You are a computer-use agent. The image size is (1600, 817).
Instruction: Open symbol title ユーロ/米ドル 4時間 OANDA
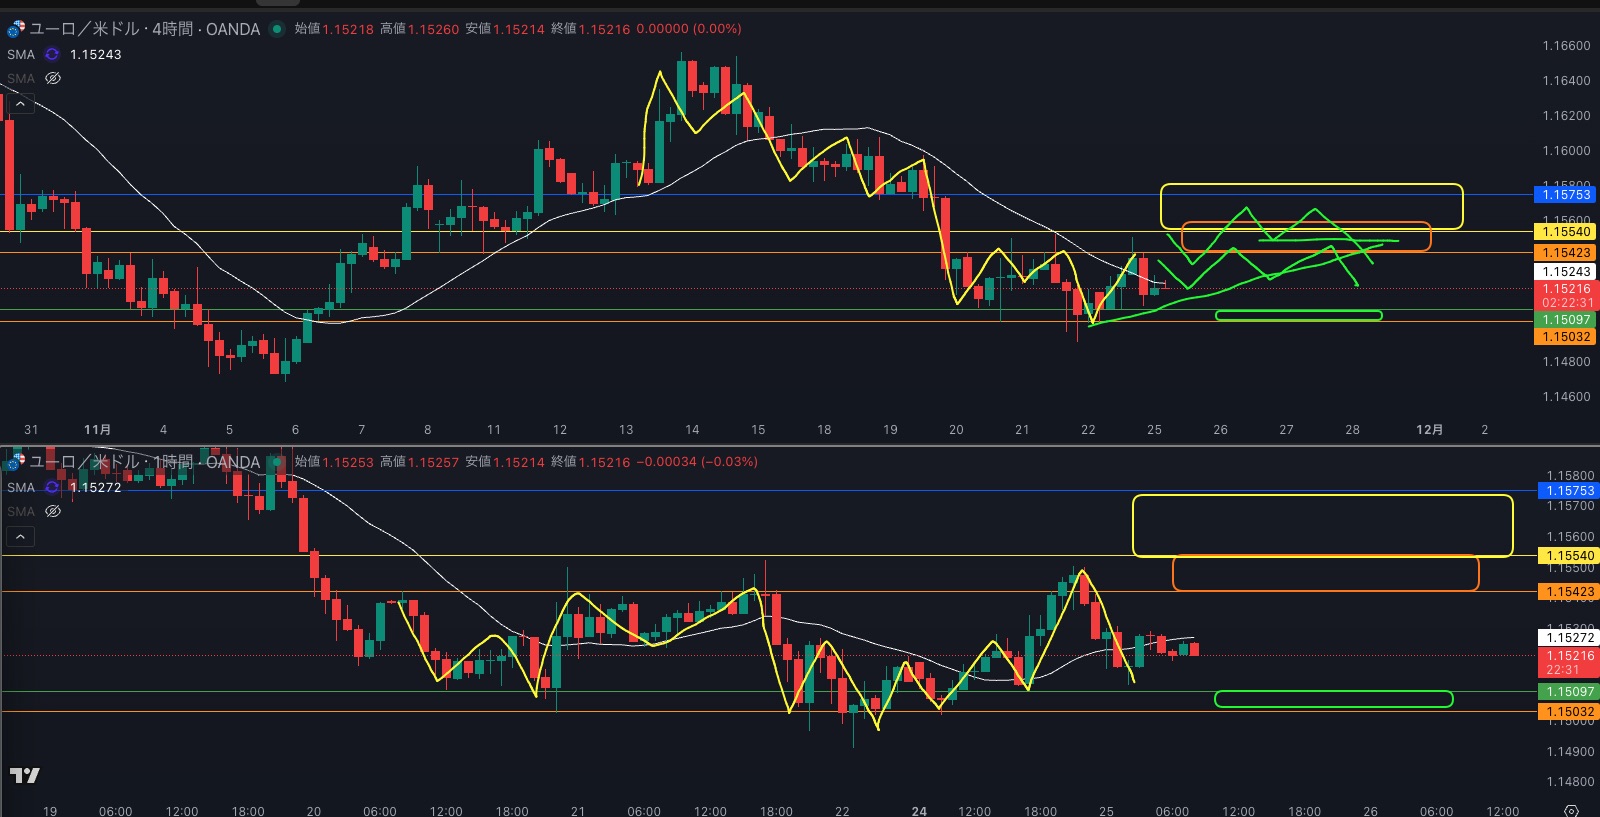click(145, 29)
